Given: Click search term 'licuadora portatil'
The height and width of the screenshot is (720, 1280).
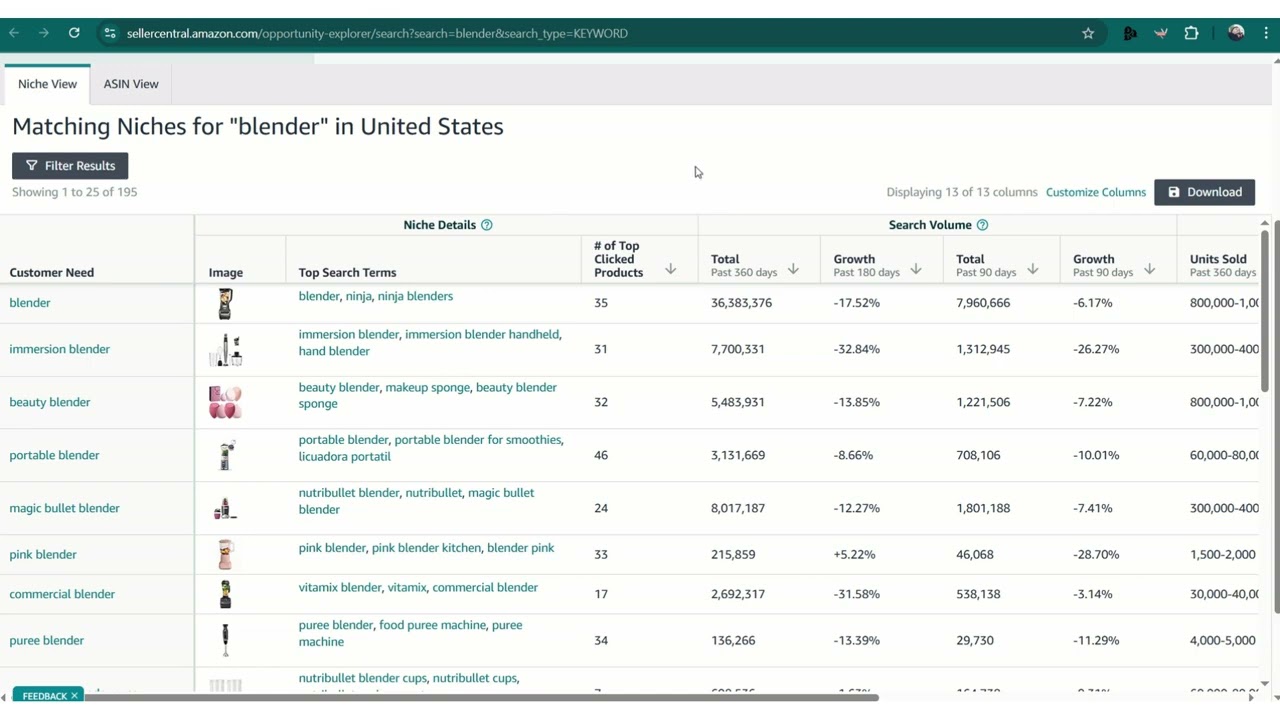Looking at the screenshot, I should pos(344,456).
